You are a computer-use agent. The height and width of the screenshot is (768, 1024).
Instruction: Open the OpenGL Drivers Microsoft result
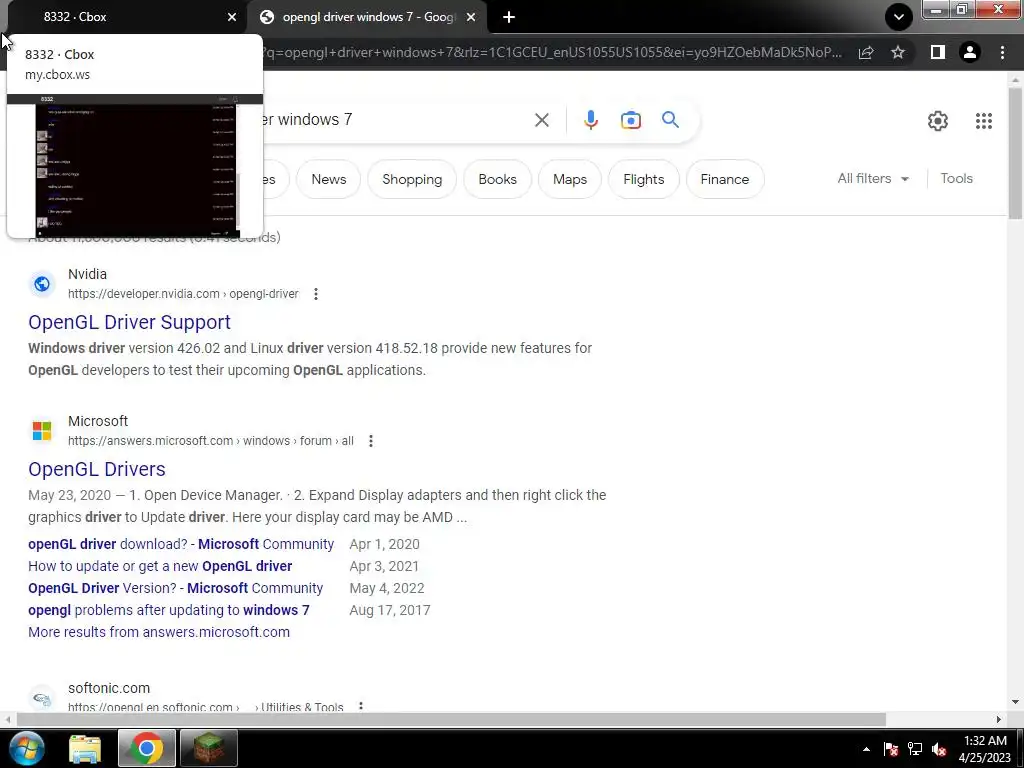point(97,469)
